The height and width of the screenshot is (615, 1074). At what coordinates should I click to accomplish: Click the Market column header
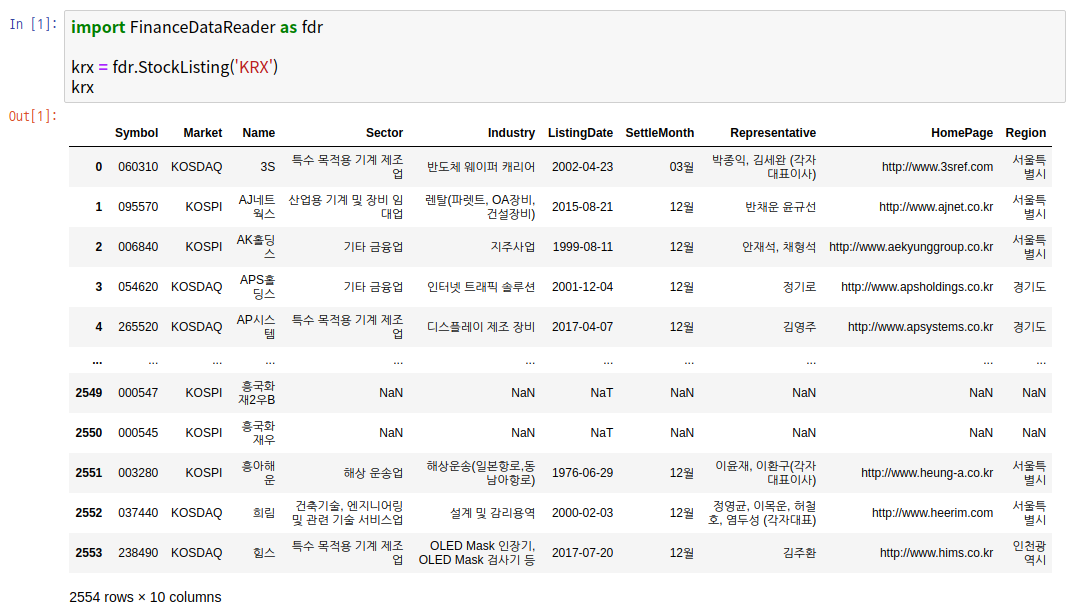[x=203, y=133]
